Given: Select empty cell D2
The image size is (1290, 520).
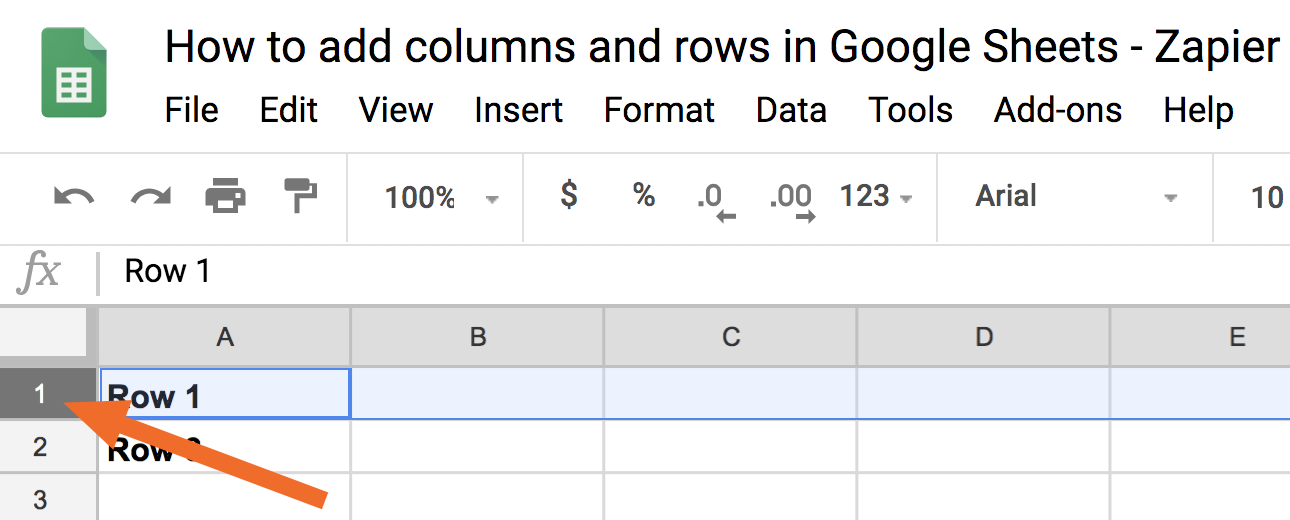Looking at the screenshot, I should pyautogui.click(x=984, y=446).
